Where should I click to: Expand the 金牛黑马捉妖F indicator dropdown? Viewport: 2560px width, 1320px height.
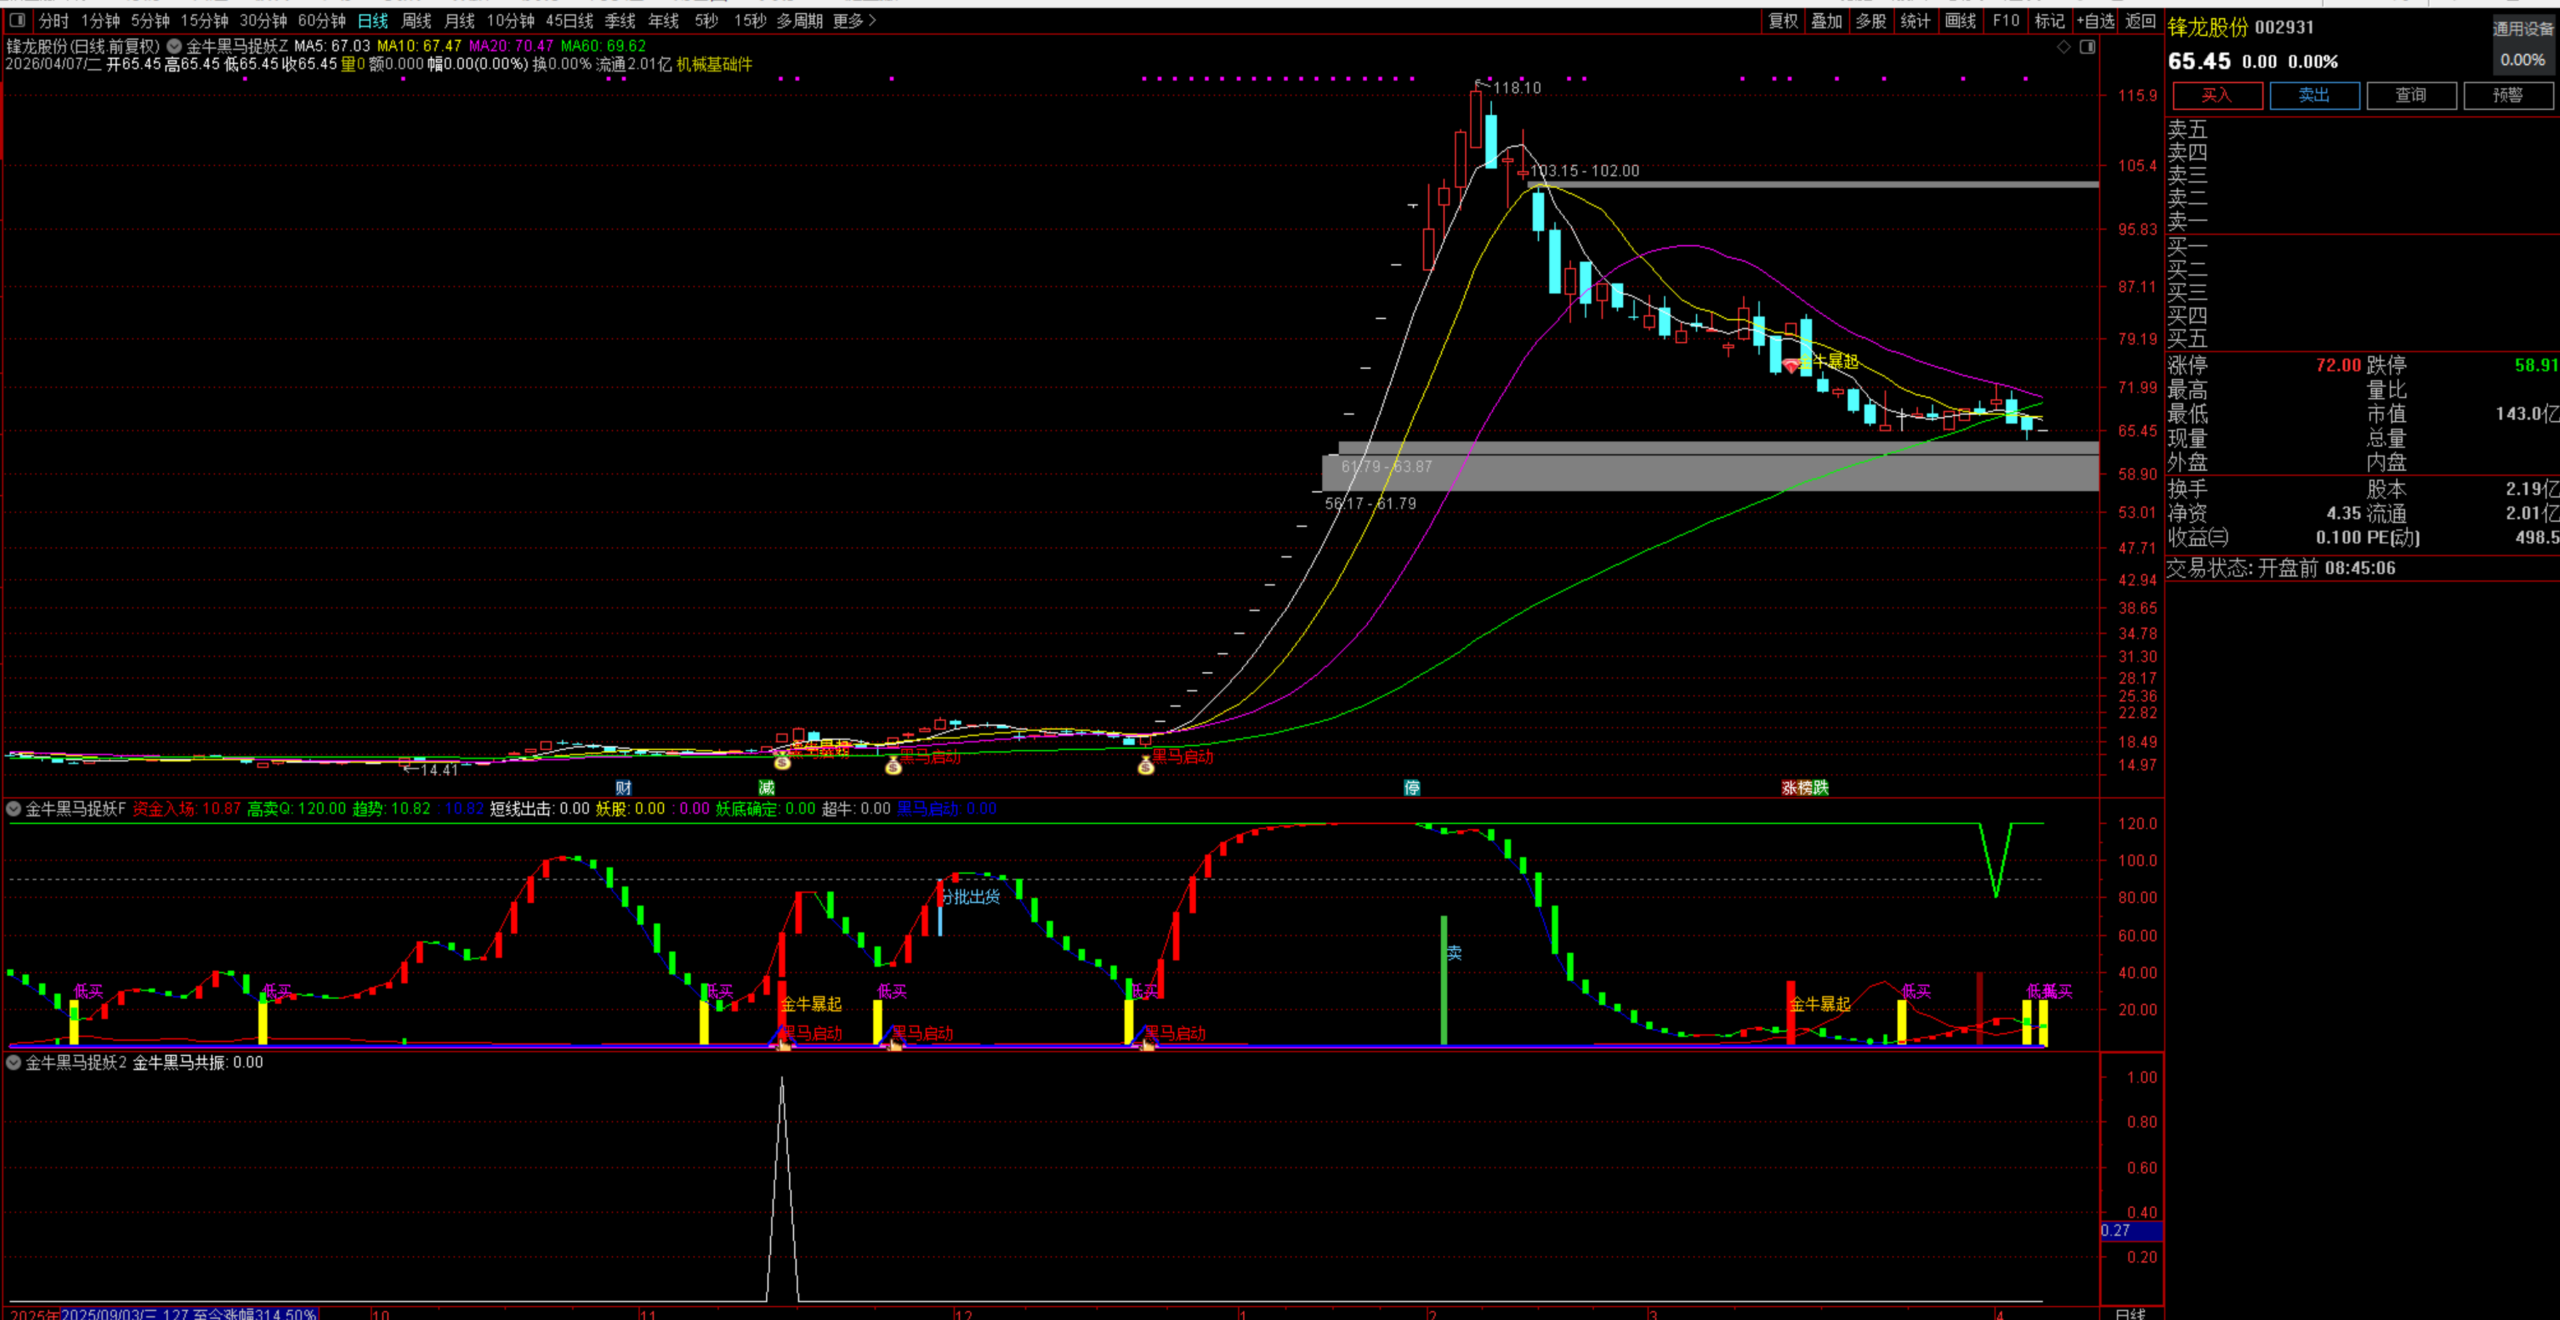[x=14, y=809]
